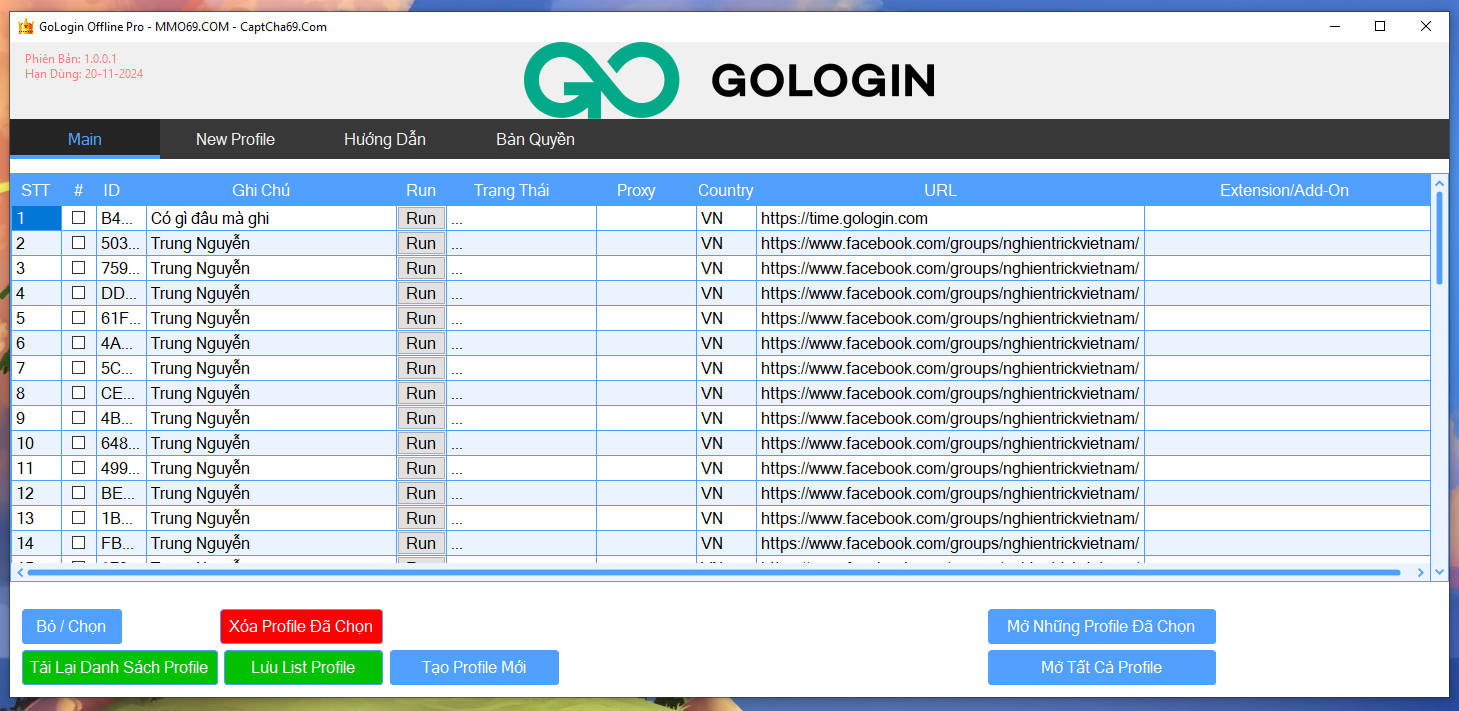Click the vertical scrollbar down arrow
This screenshot has height=711, width=1459.
click(1439, 572)
